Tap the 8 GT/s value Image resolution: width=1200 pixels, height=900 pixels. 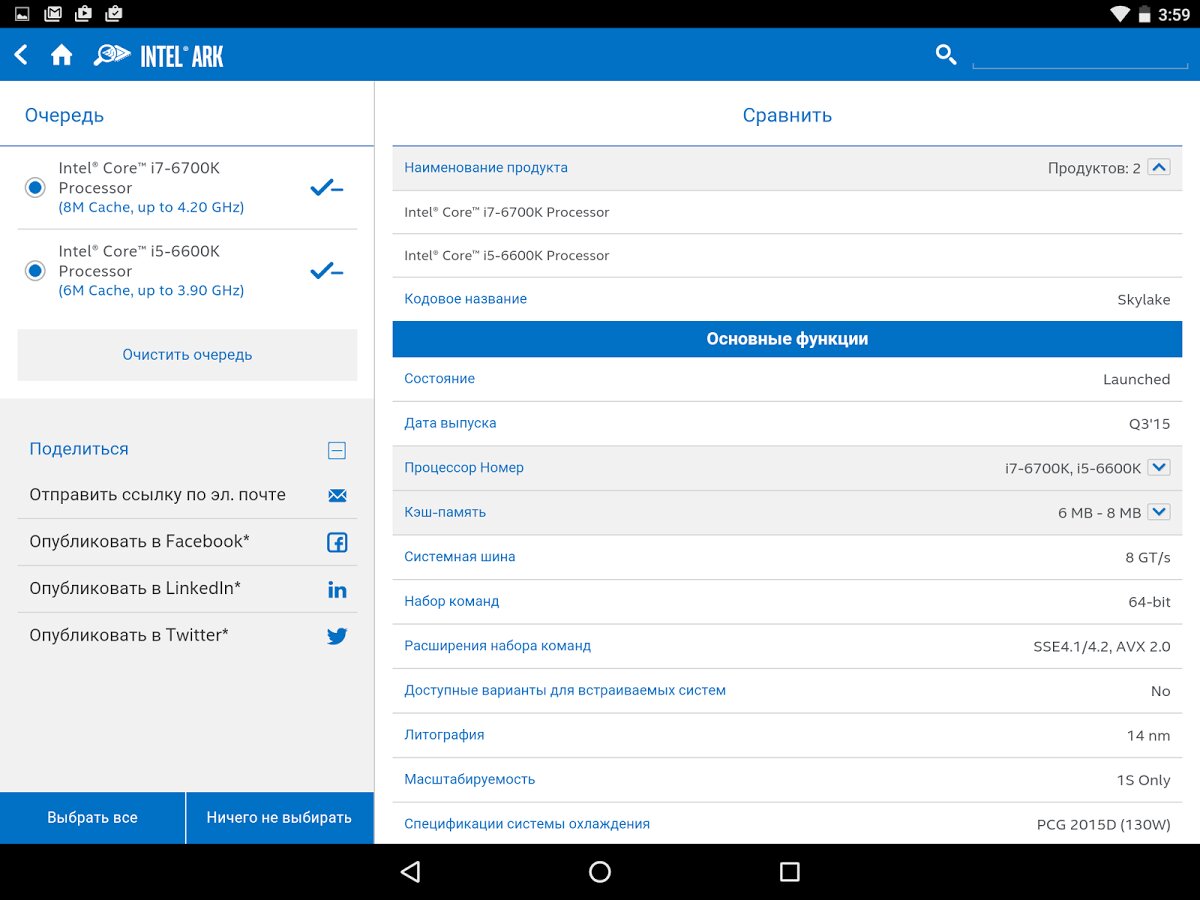[x=1148, y=557]
